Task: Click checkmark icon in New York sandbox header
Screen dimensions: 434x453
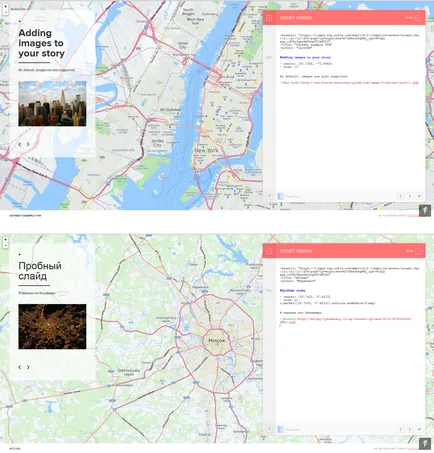Action: click(x=418, y=18)
